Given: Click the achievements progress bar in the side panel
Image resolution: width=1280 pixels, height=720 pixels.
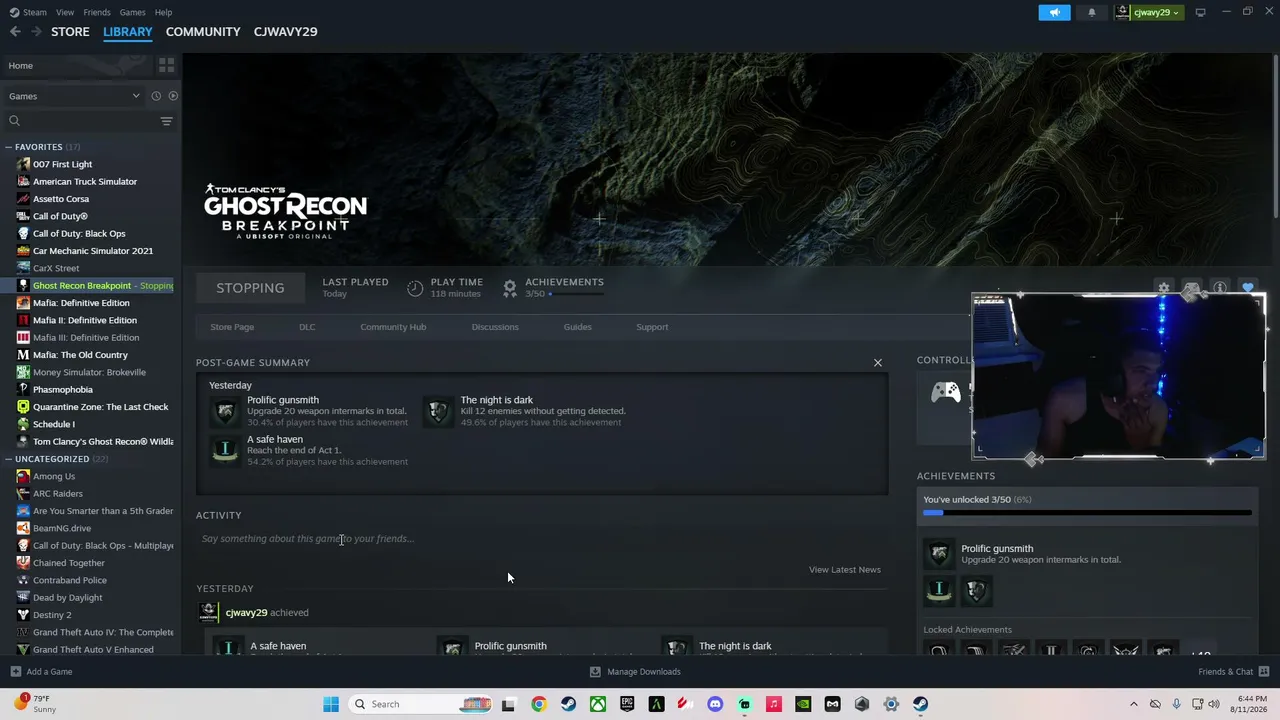Looking at the screenshot, I should [1087, 513].
